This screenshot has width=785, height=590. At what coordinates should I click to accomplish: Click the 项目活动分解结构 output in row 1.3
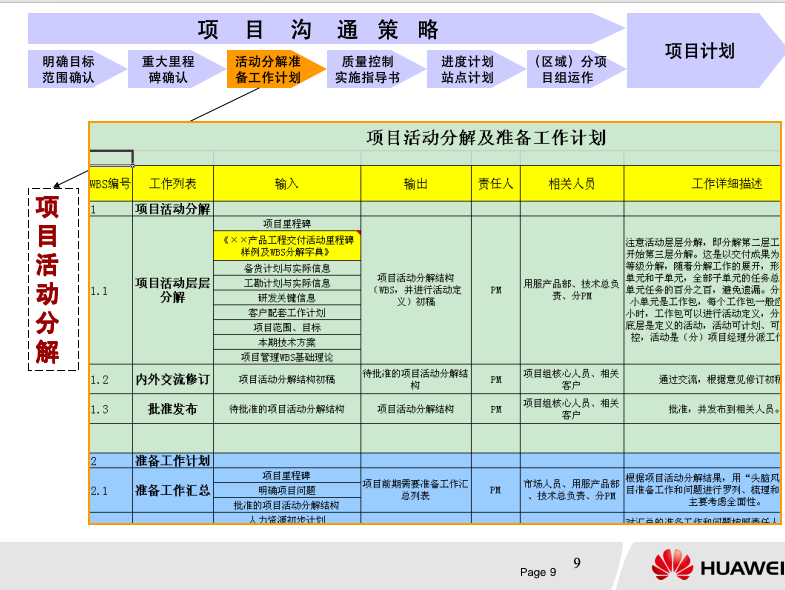pyautogui.click(x=416, y=409)
